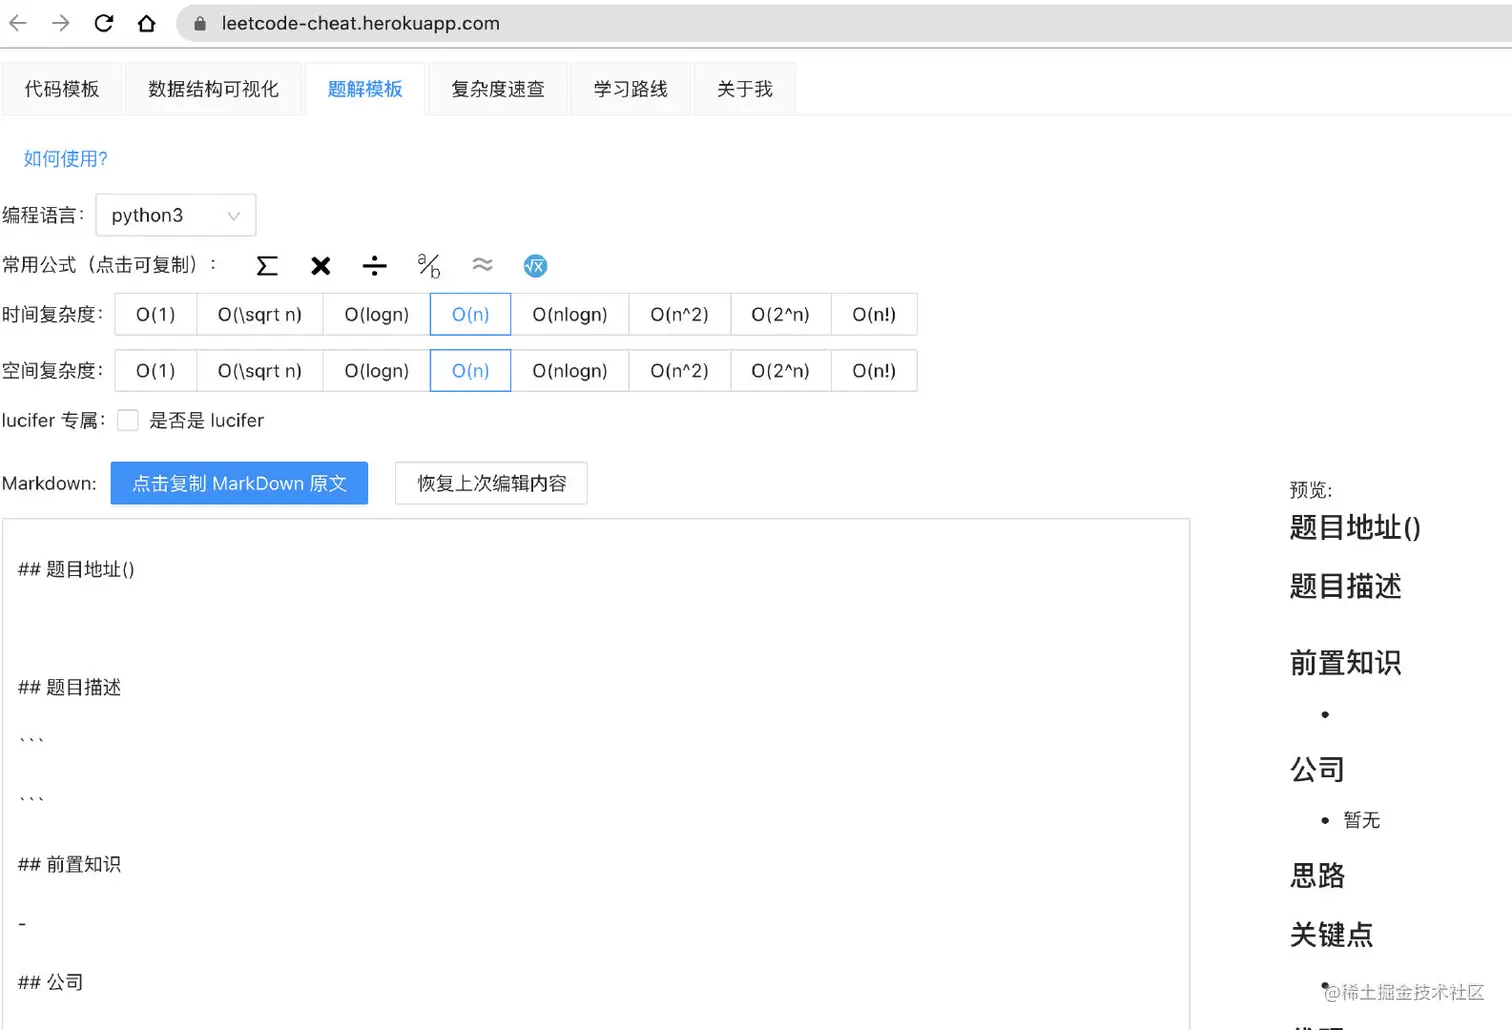Copy the division sign formula icon
1512x1030 pixels.
coord(374,266)
